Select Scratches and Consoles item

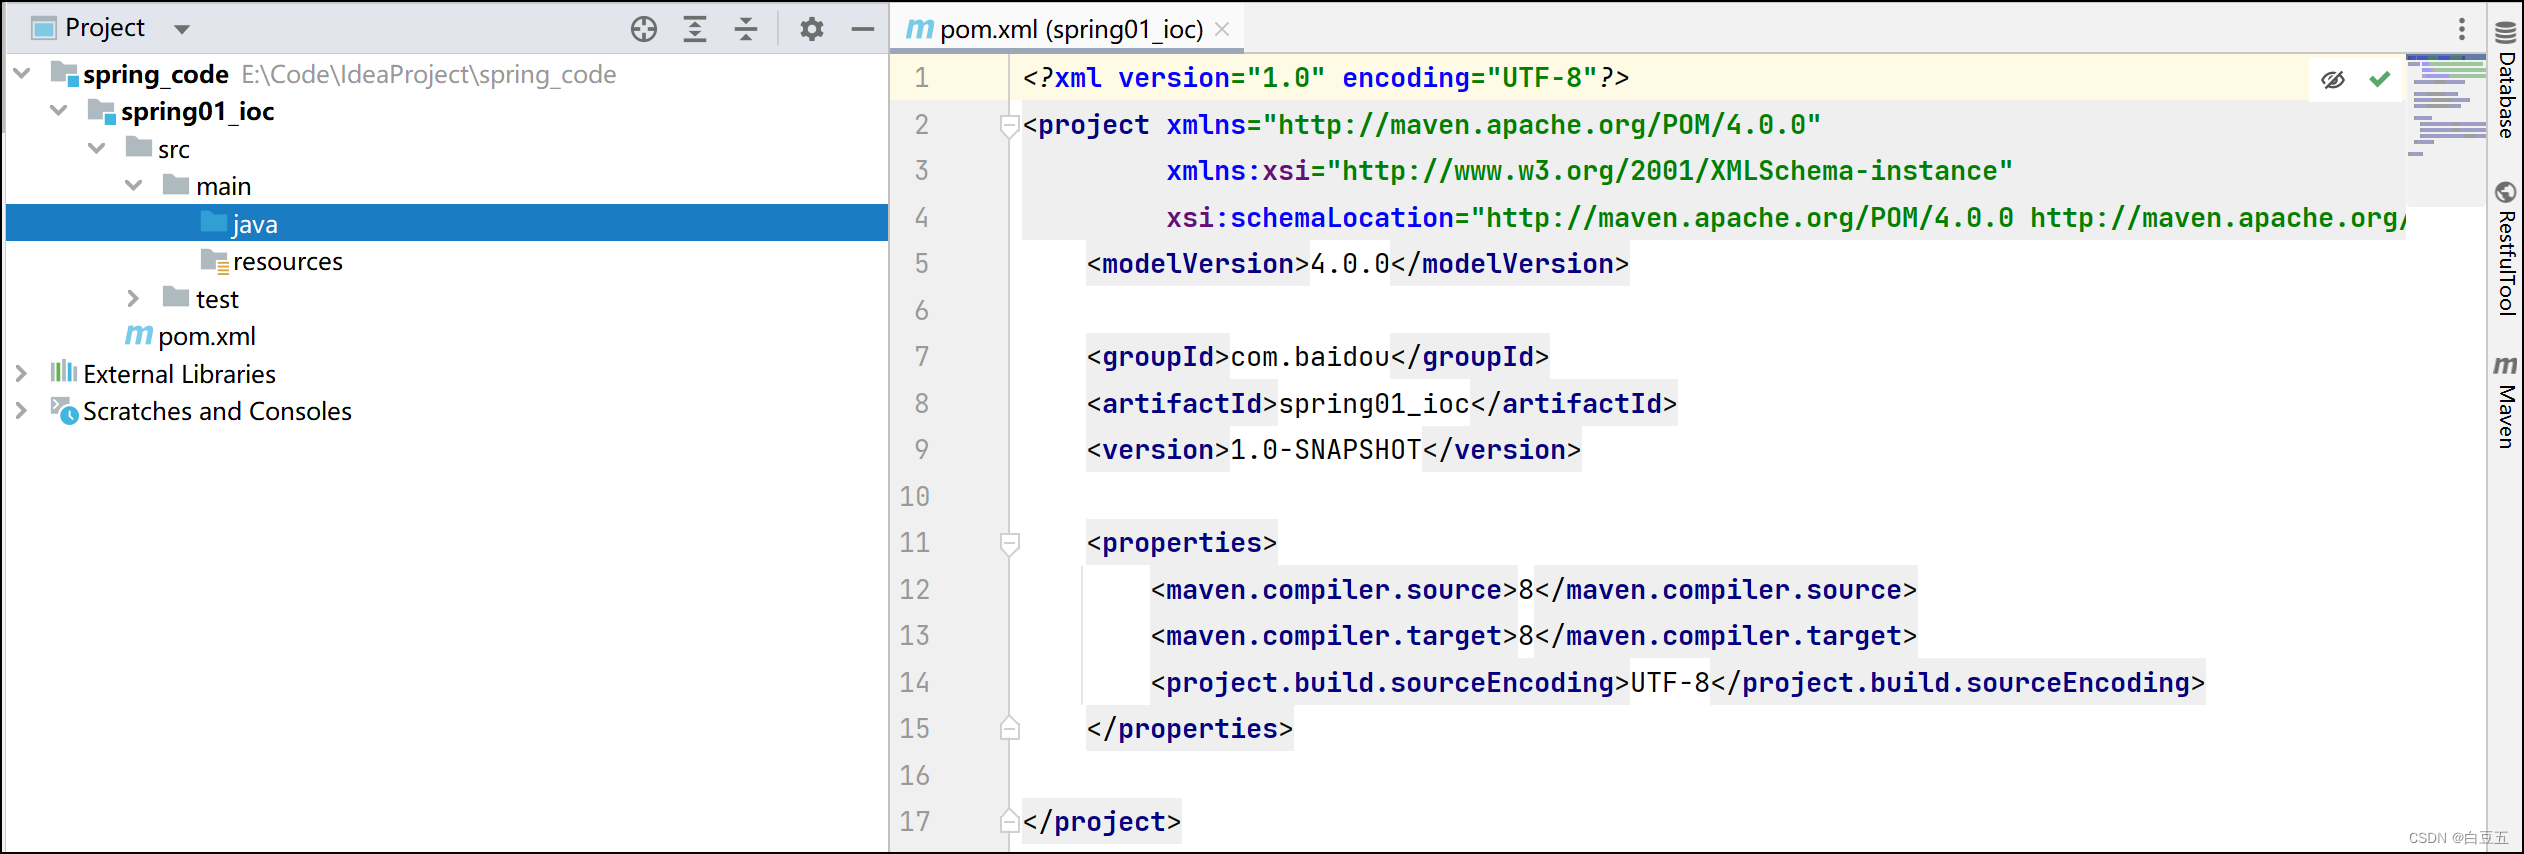(218, 411)
